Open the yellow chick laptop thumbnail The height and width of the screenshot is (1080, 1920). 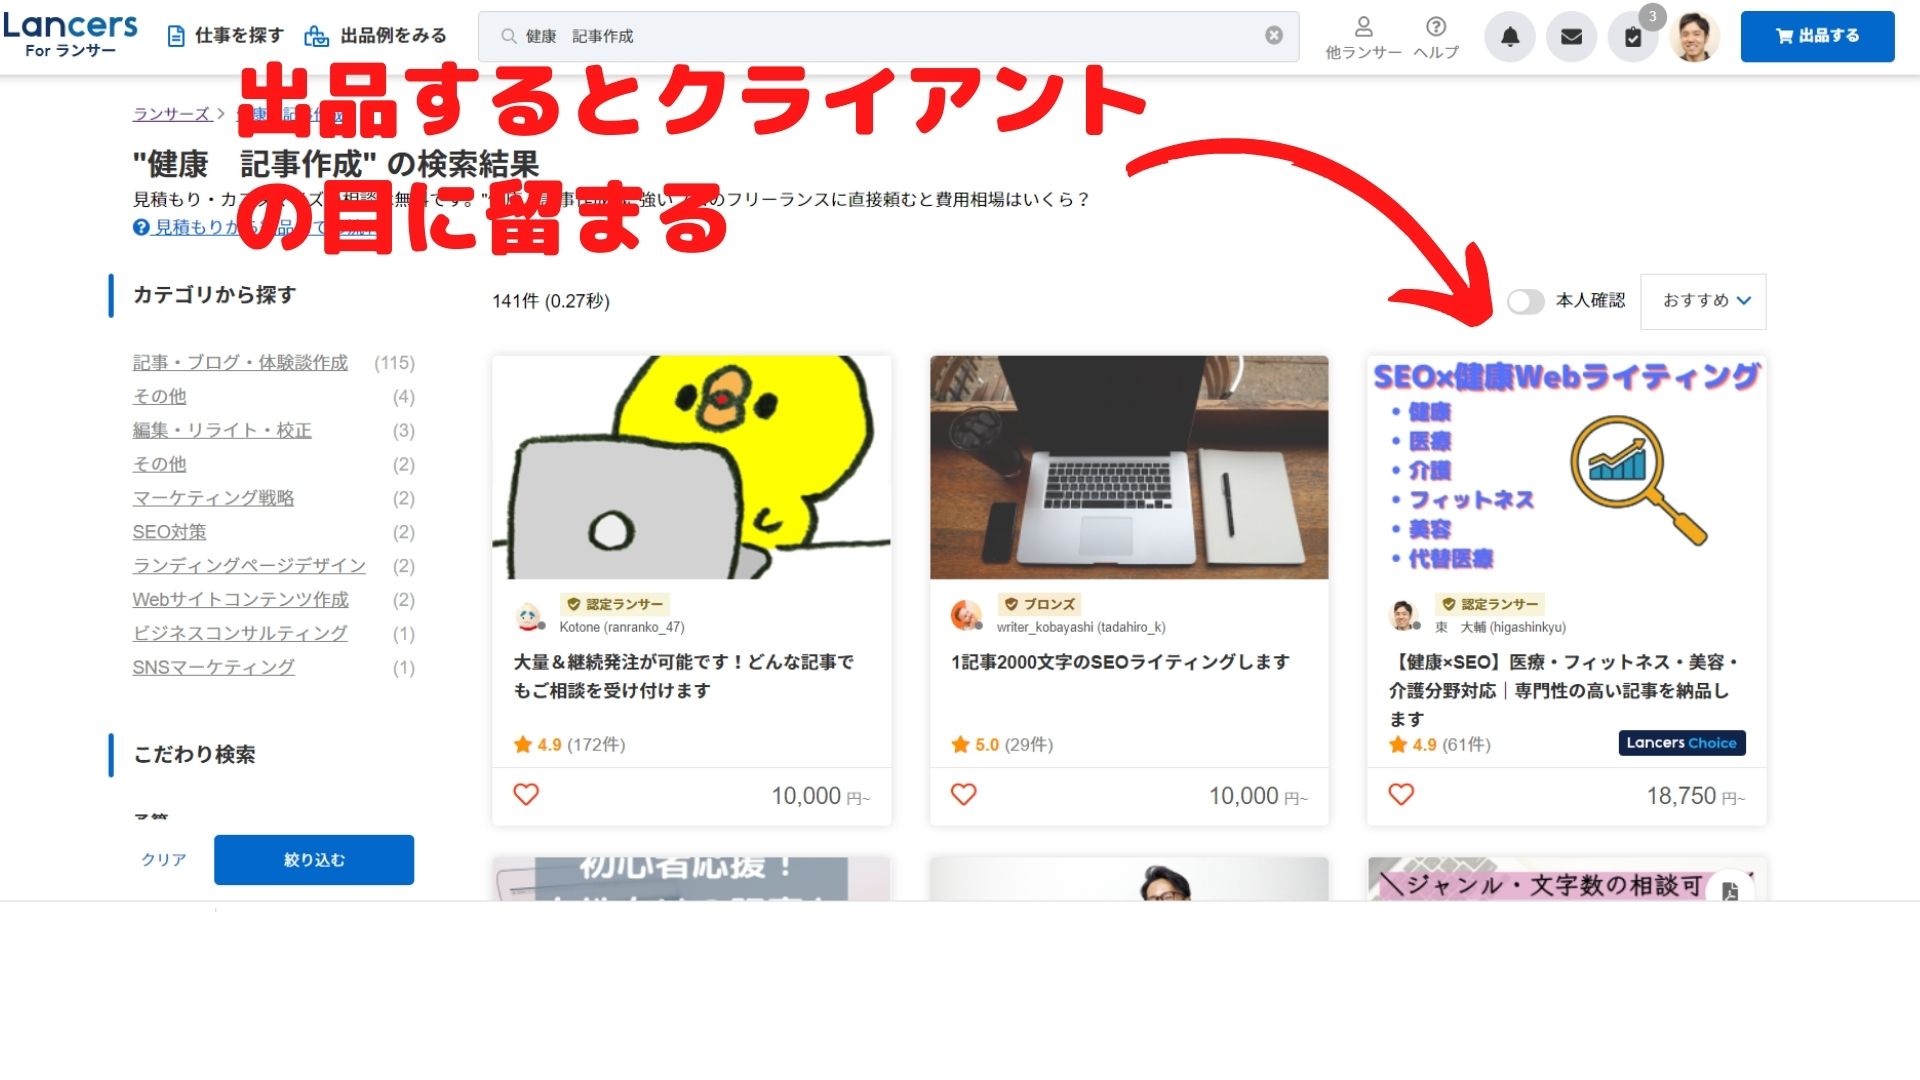click(x=691, y=467)
